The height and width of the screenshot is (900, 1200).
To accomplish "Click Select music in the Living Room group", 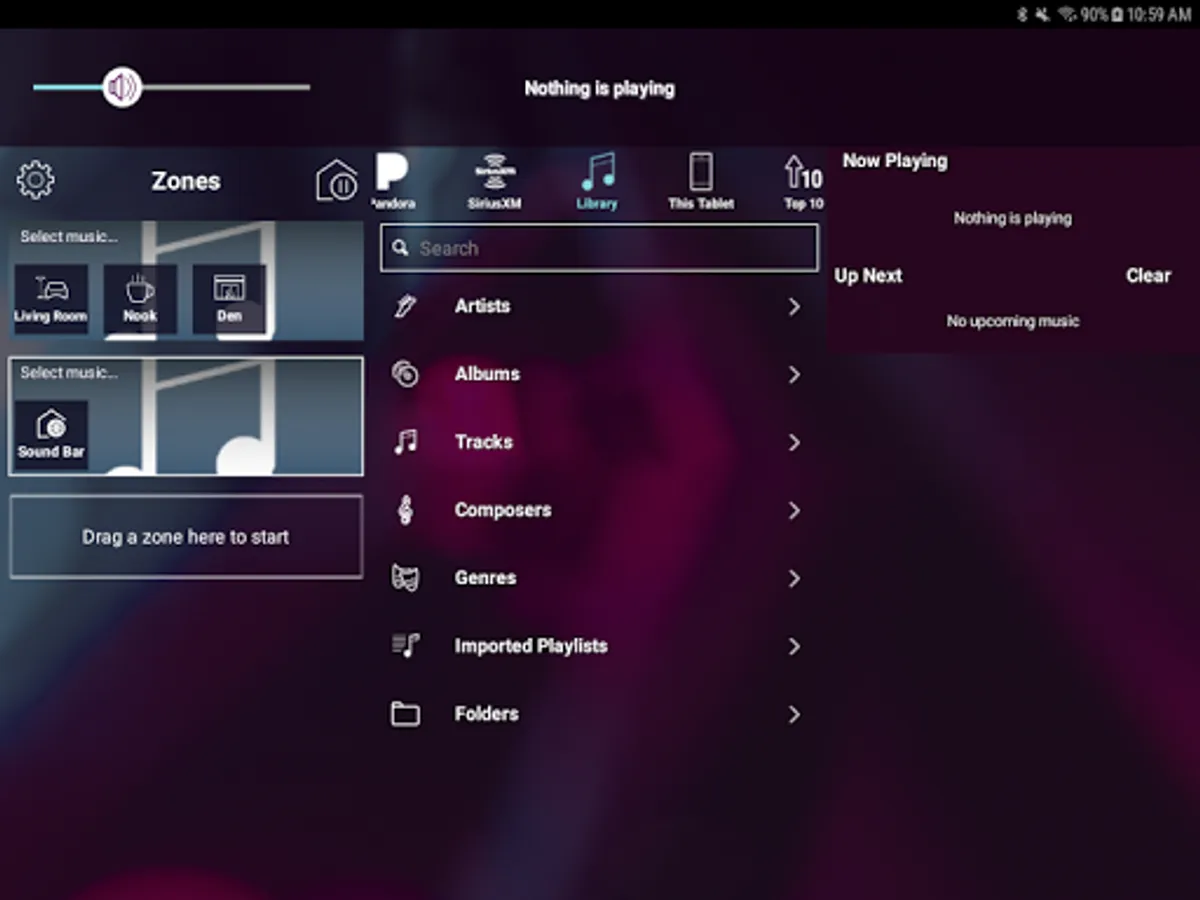I will coord(69,237).
